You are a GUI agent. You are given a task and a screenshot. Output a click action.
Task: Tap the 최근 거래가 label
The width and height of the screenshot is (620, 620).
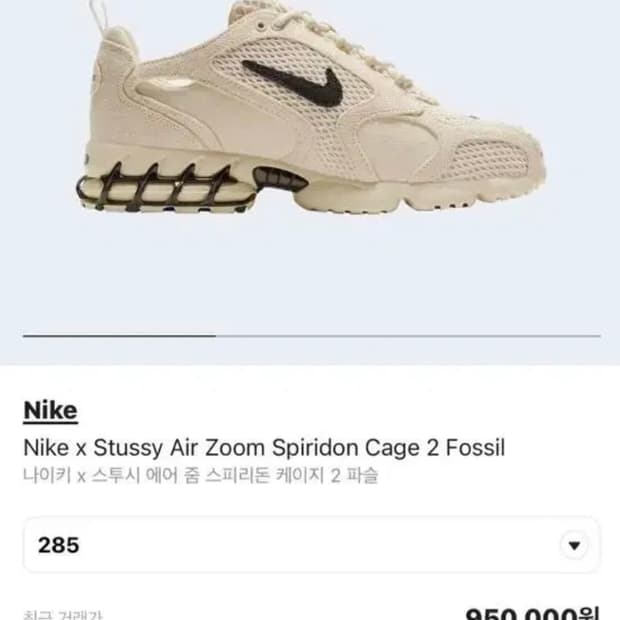pyautogui.click(x=63, y=615)
